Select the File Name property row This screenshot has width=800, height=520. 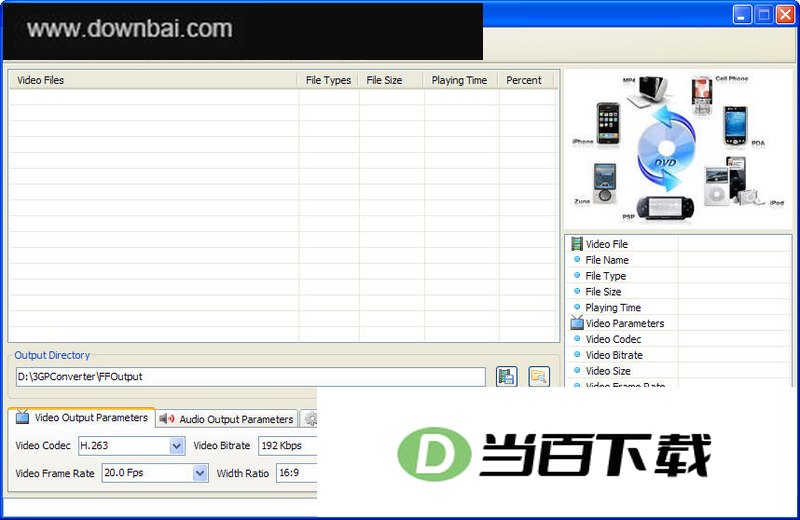tap(679, 260)
